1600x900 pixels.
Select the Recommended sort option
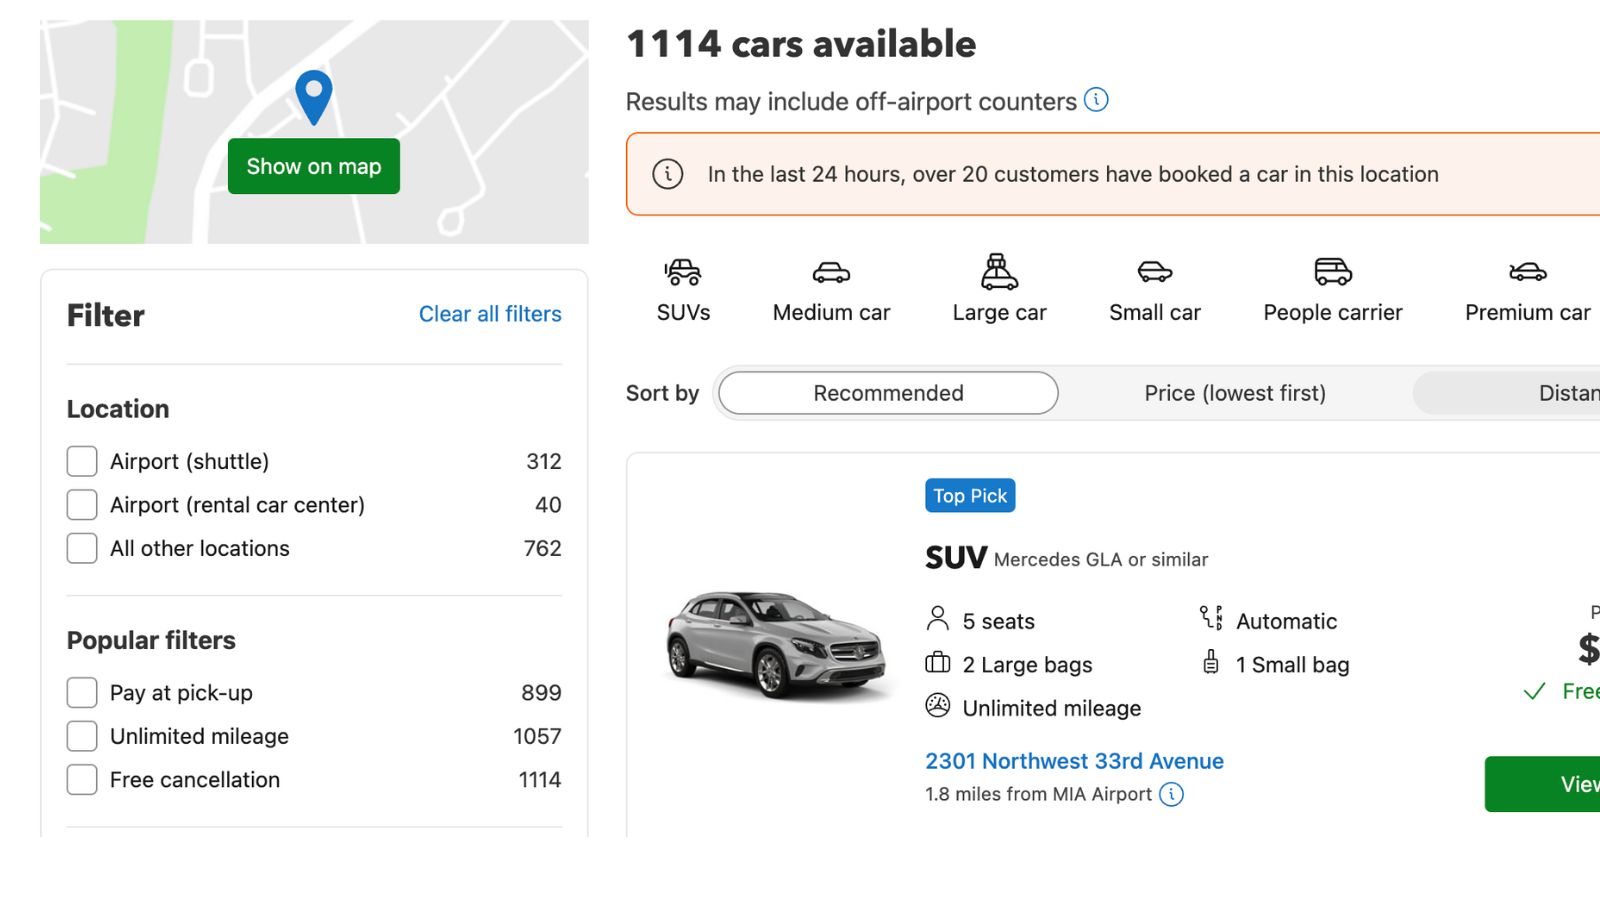pyautogui.click(x=886, y=393)
